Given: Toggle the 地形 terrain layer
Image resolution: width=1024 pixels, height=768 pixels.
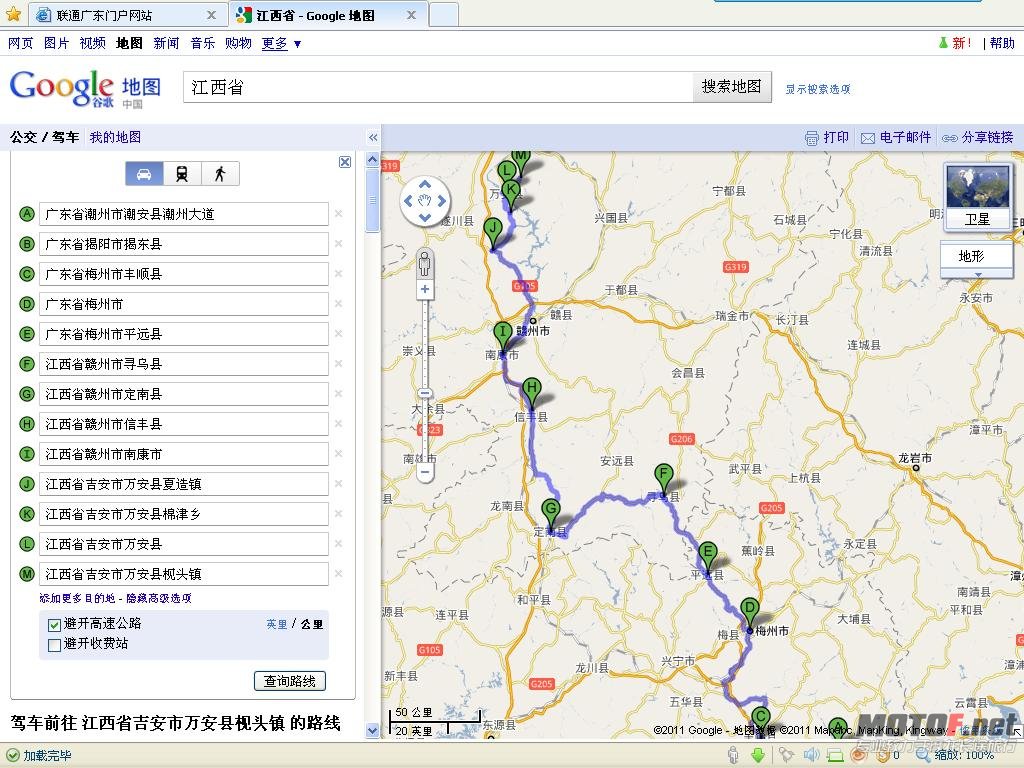Looking at the screenshot, I should coord(975,257).
